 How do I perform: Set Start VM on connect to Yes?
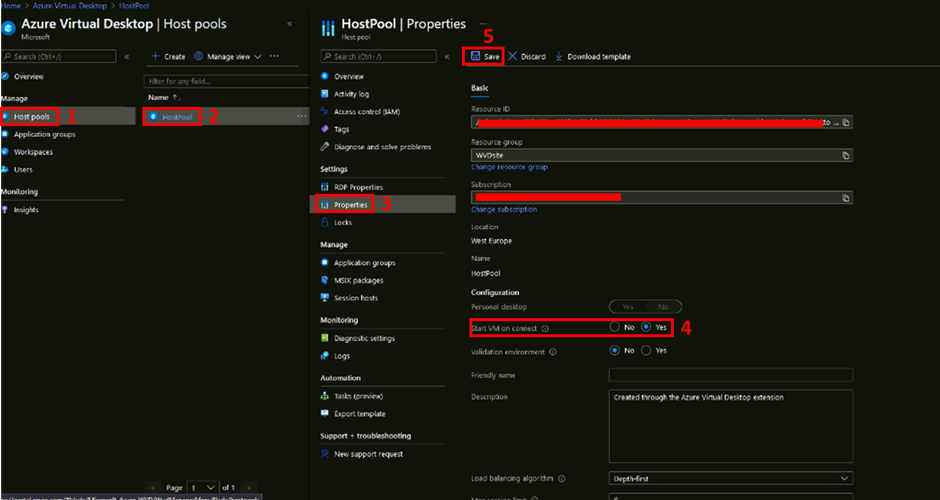tap(646, 327)
